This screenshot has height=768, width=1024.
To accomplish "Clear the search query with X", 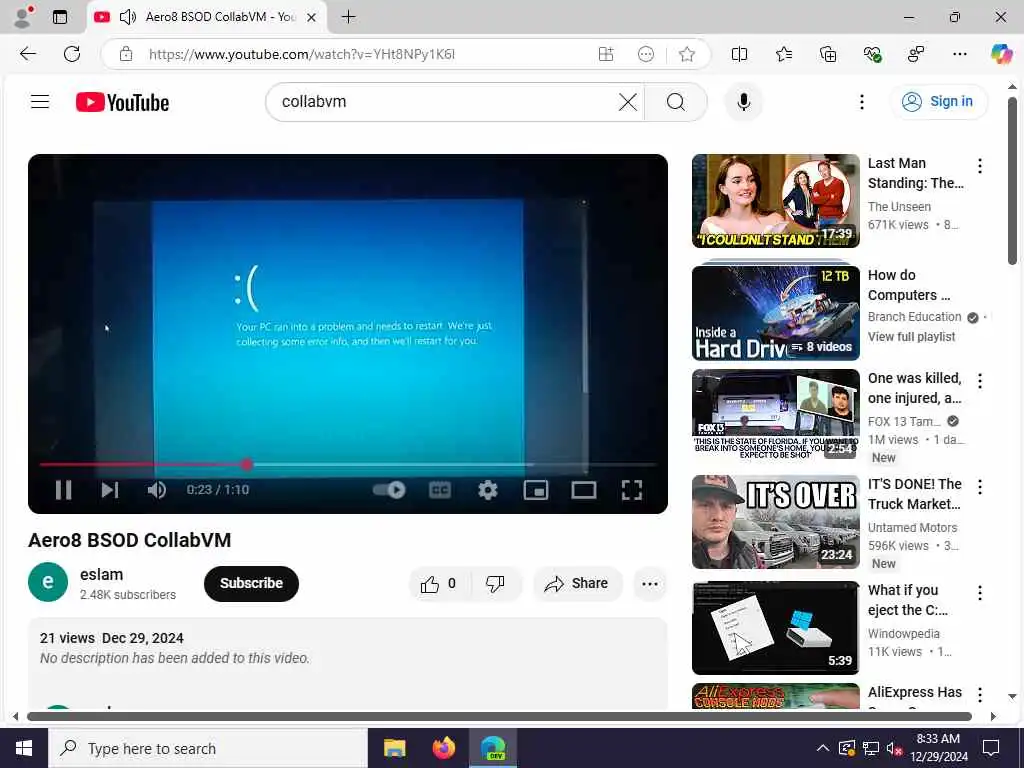I will (628, 102).
